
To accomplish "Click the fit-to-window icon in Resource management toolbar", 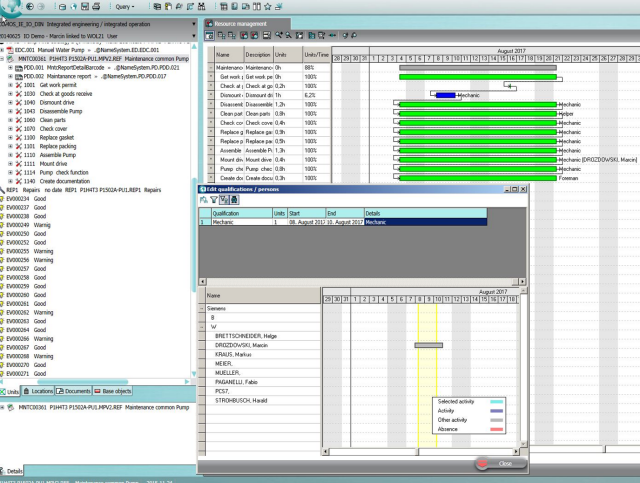I will (300, 36).
